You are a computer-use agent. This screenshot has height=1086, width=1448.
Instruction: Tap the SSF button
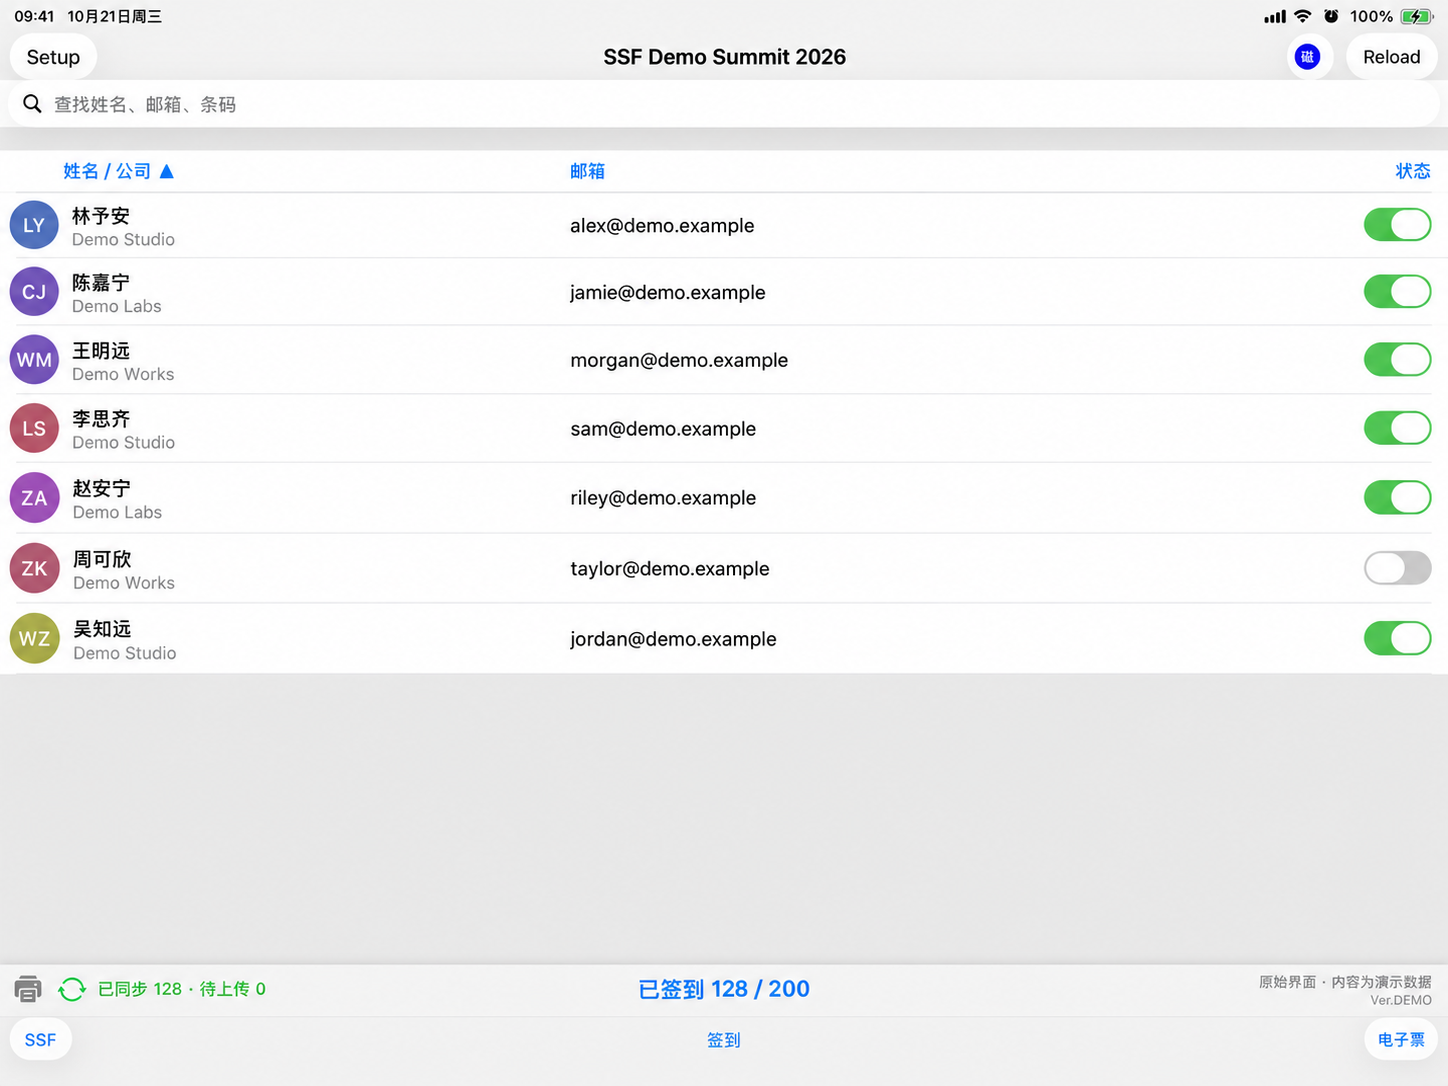(x=40, y=1040)
